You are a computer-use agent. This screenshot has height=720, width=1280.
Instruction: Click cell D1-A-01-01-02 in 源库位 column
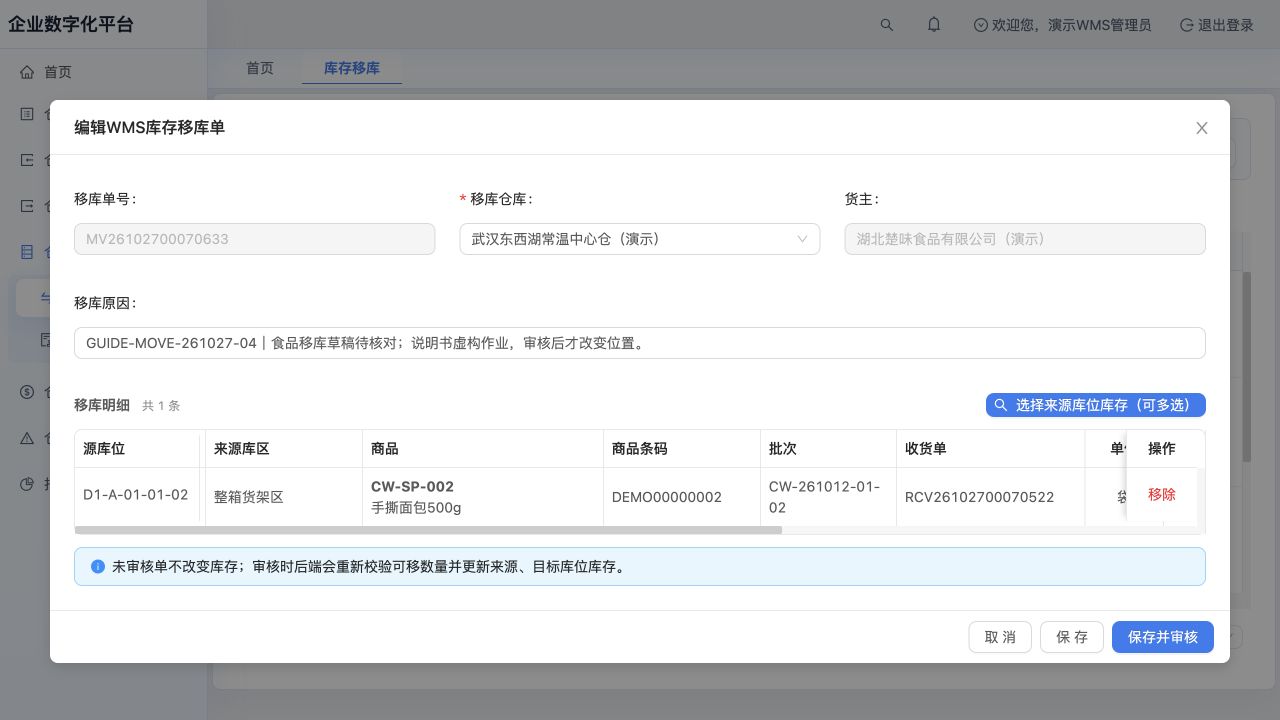tap(136, 495)
